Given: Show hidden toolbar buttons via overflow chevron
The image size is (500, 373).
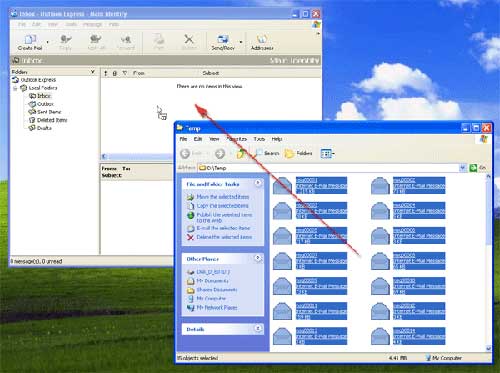Looking at the screenshot, I should click(x=318, y=34).
